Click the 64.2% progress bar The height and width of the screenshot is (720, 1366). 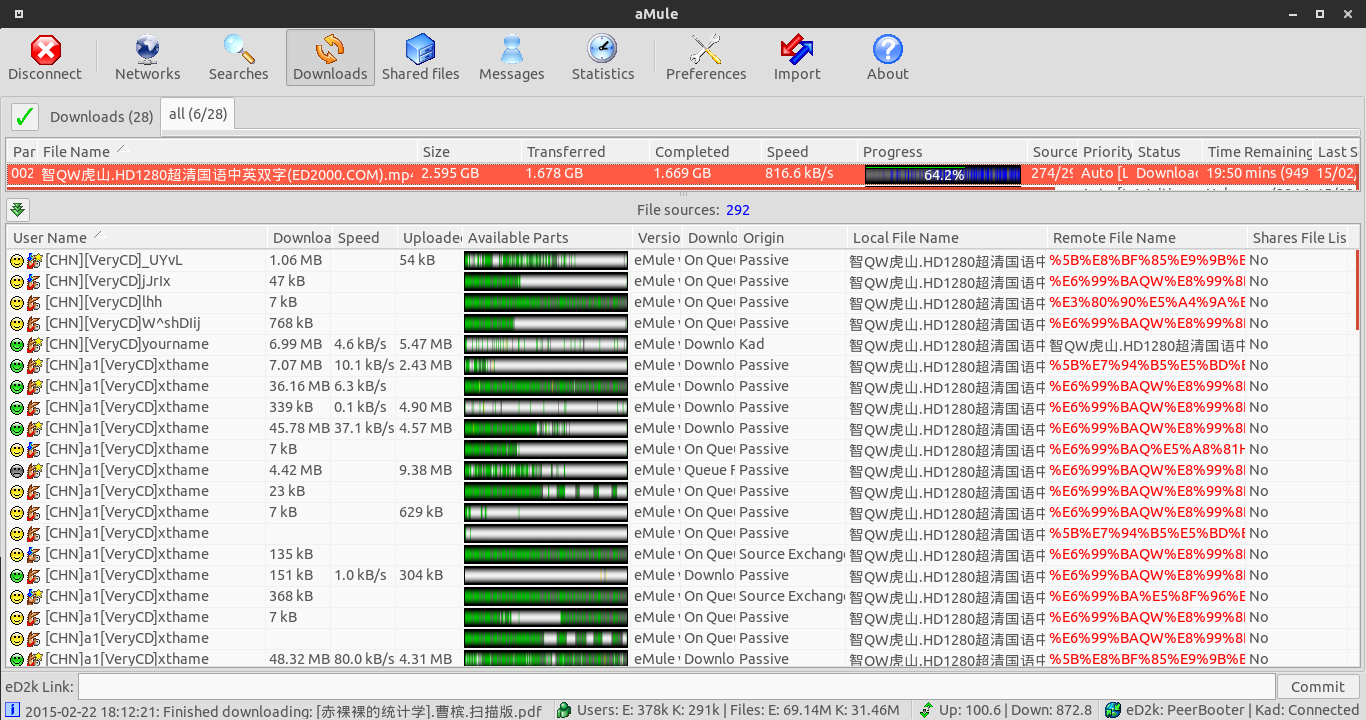[943, 174]
